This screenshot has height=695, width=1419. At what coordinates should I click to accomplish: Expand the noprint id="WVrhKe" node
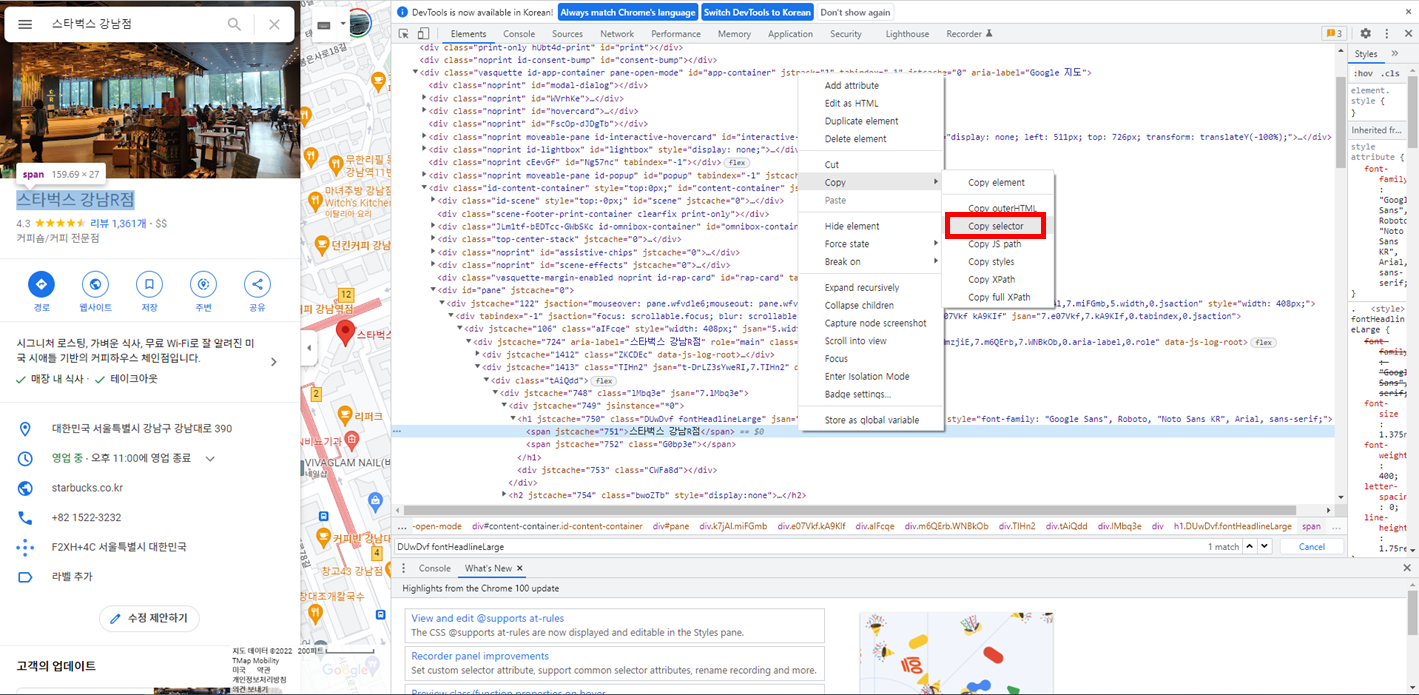tap(426, 99)
